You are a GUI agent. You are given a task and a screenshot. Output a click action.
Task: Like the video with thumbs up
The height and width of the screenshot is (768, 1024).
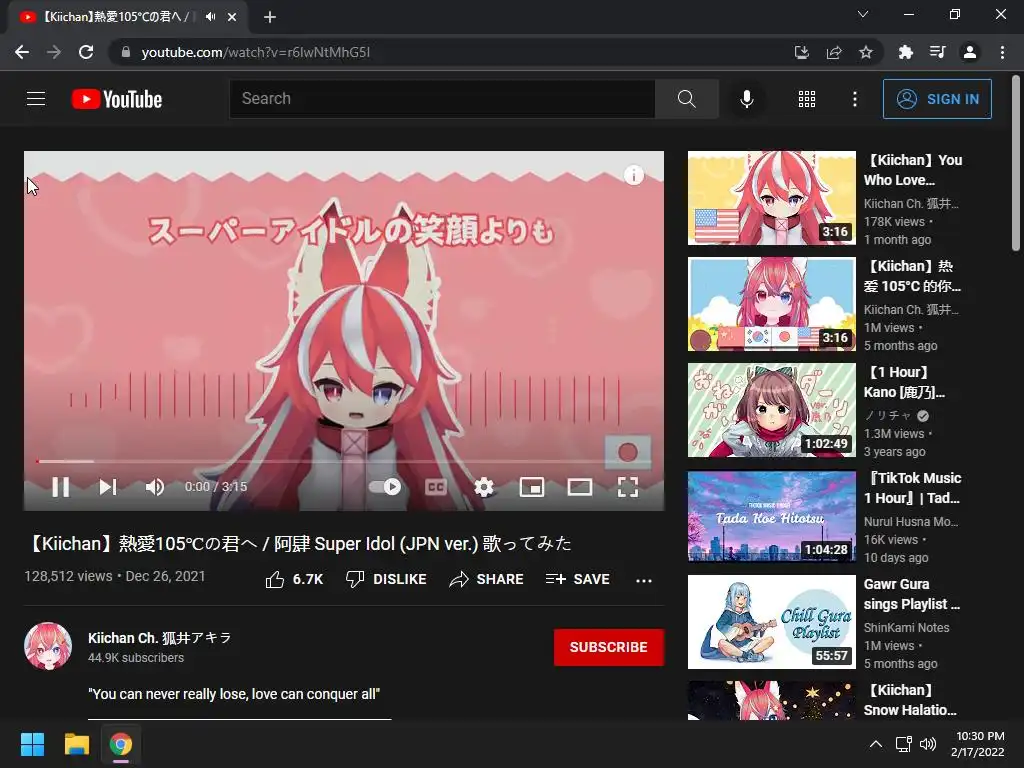pyautogui.click(x=294, y=579)
